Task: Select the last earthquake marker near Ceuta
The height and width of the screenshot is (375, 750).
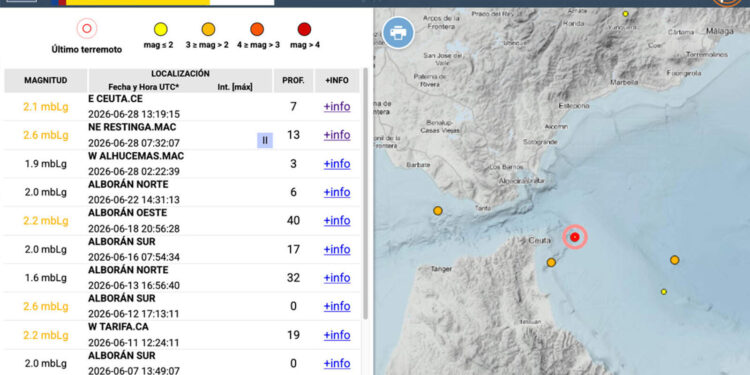Action: pos(575,237)
